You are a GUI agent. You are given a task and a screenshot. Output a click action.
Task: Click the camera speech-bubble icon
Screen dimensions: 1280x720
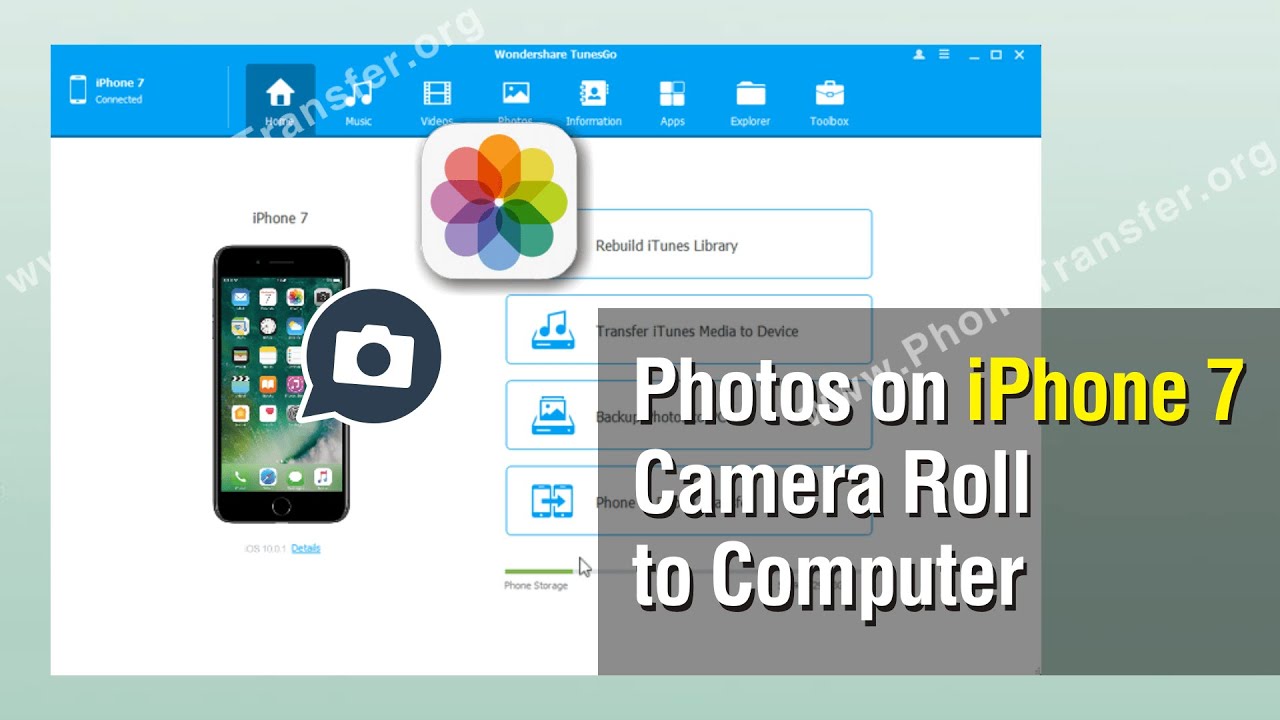tap(372, 355)
